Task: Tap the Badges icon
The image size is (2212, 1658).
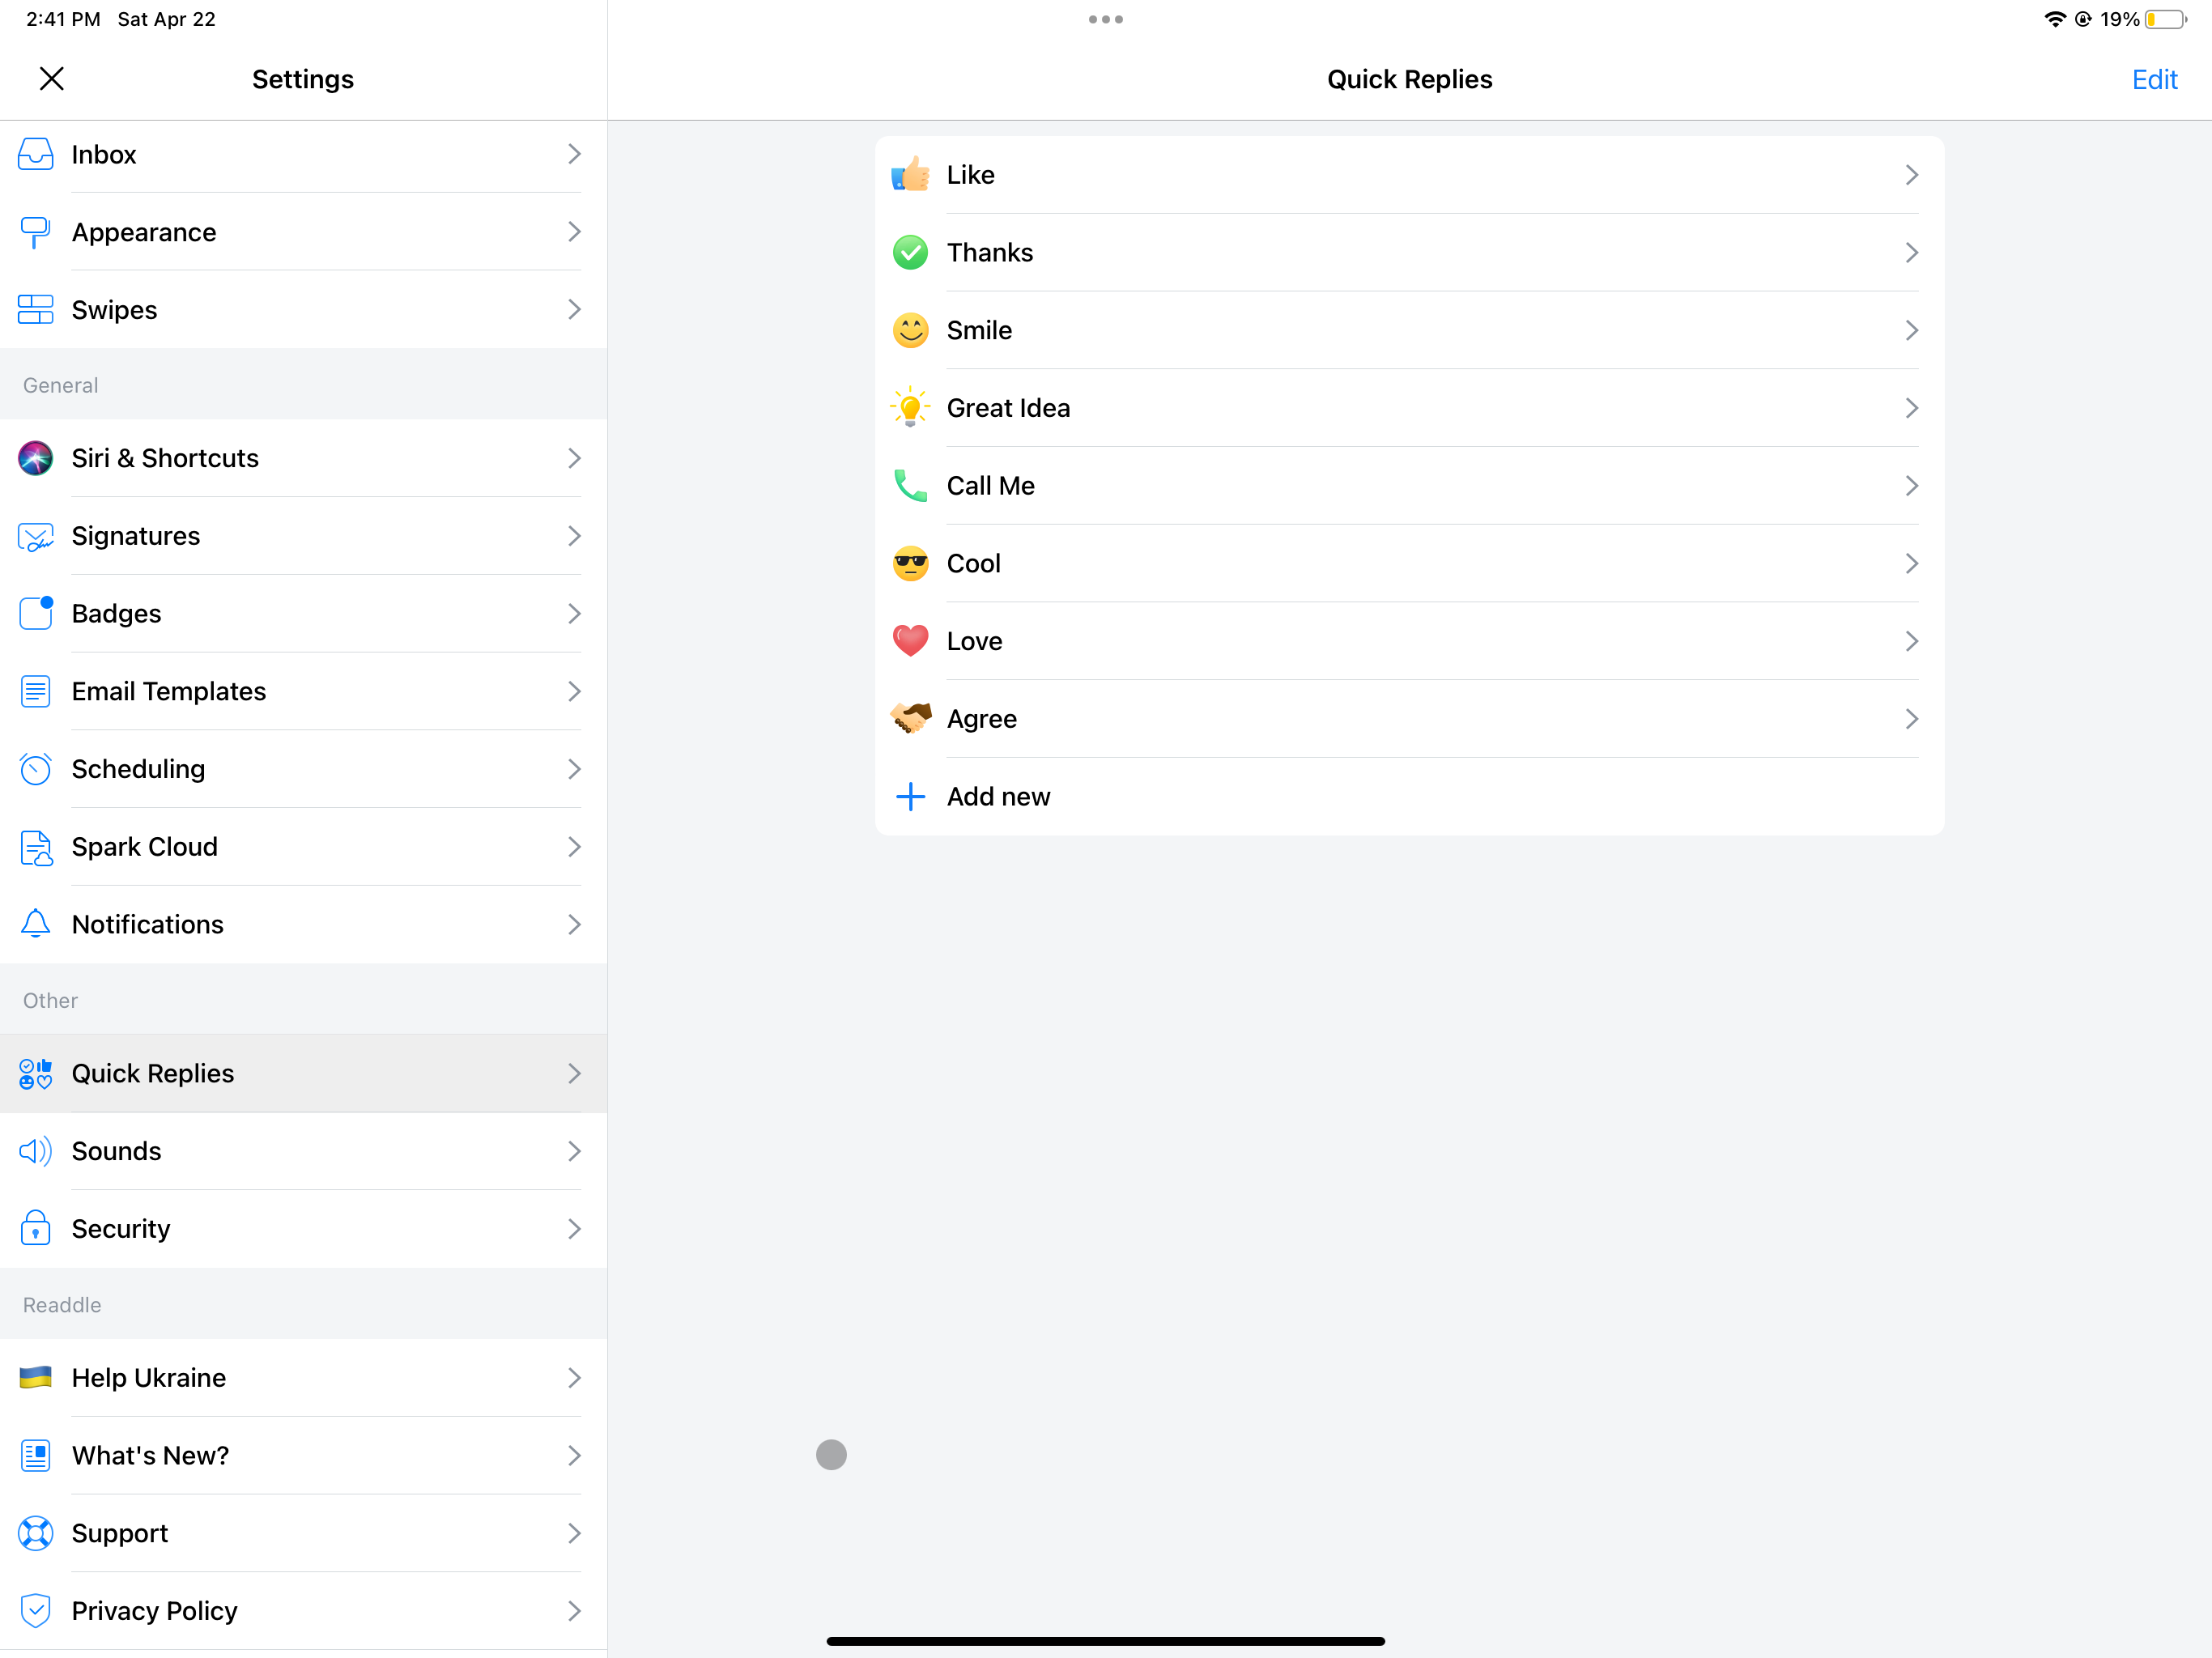Action: pos(35,613)
